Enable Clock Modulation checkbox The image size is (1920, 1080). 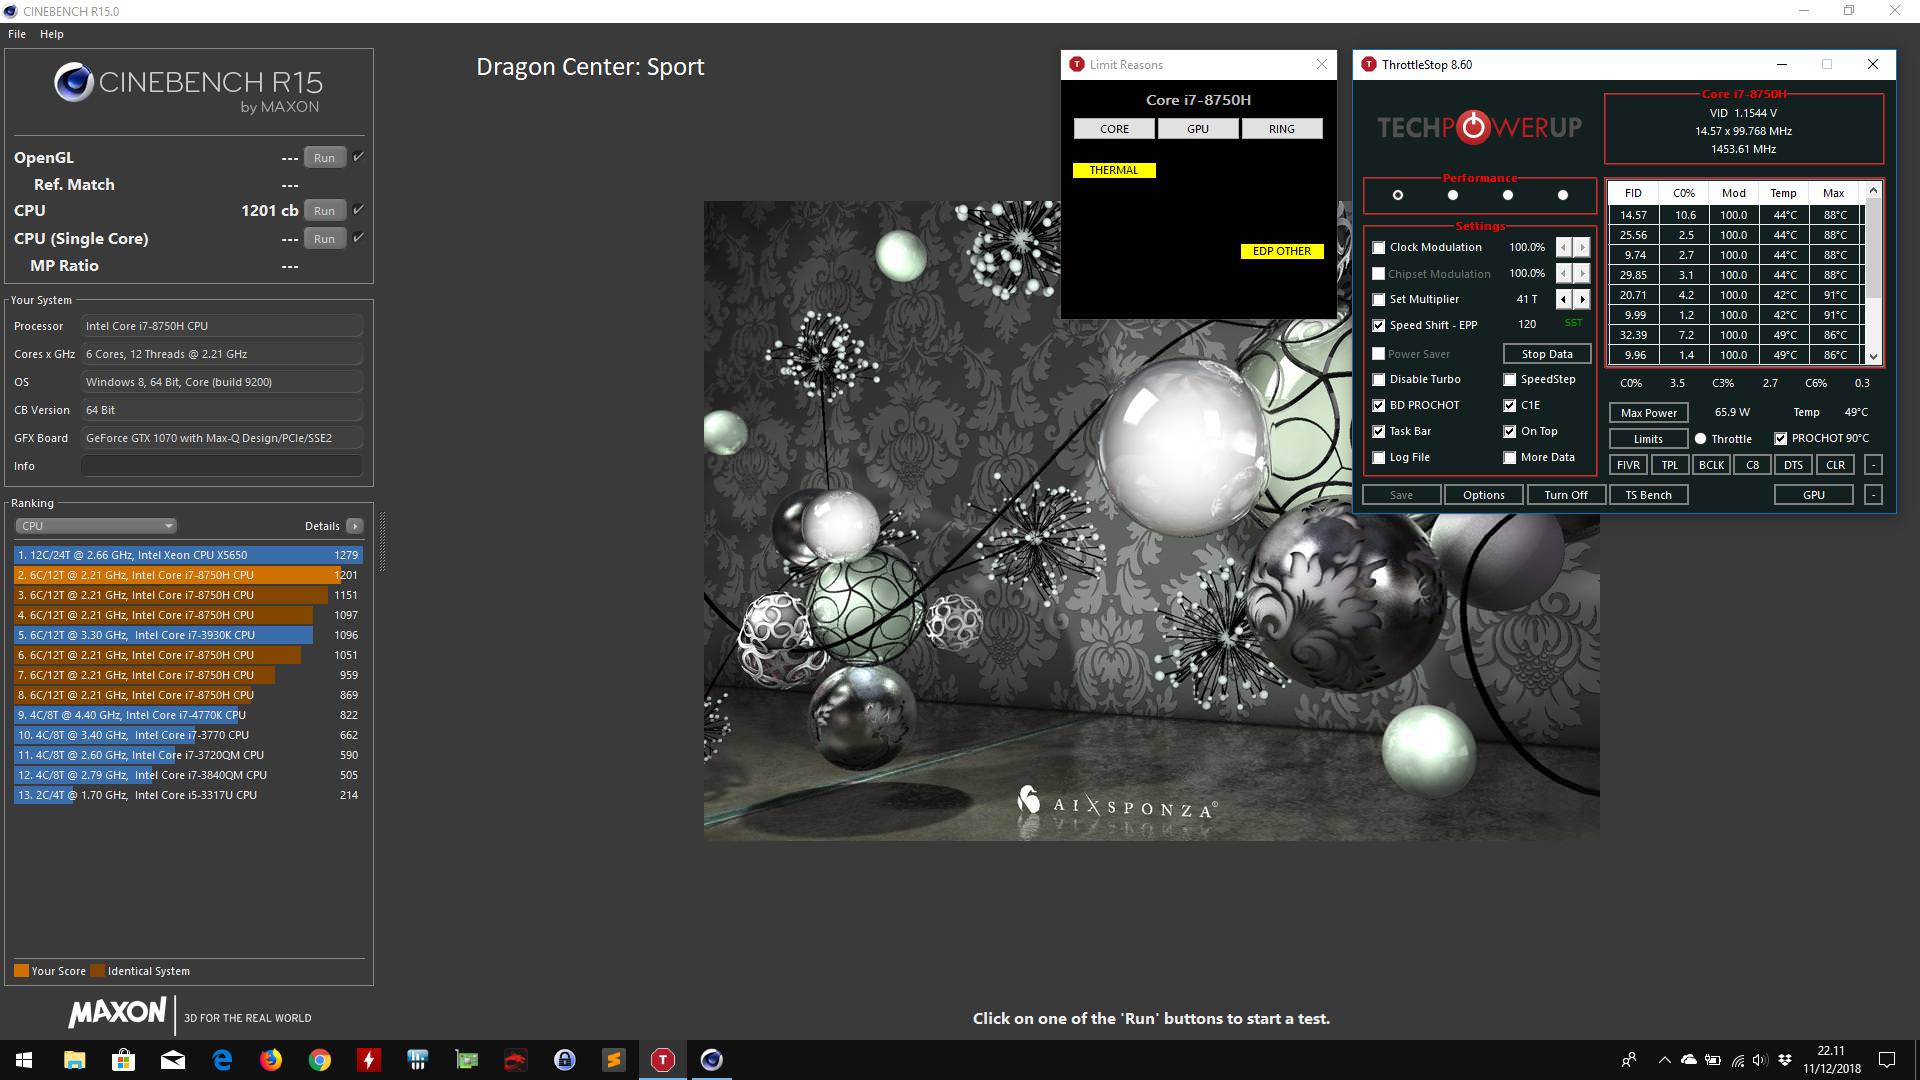tap(1379, 248)
